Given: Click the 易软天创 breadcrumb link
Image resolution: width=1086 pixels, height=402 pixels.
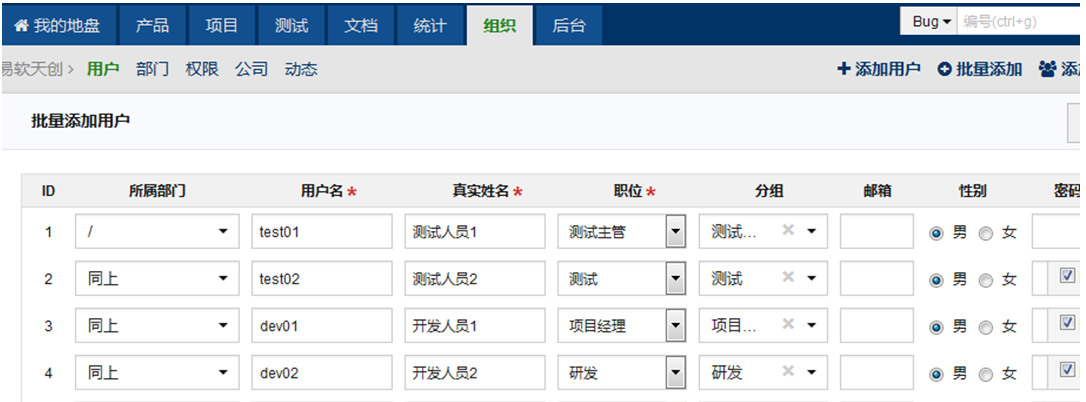Looking at the screenshot, I should coord(33,69).
